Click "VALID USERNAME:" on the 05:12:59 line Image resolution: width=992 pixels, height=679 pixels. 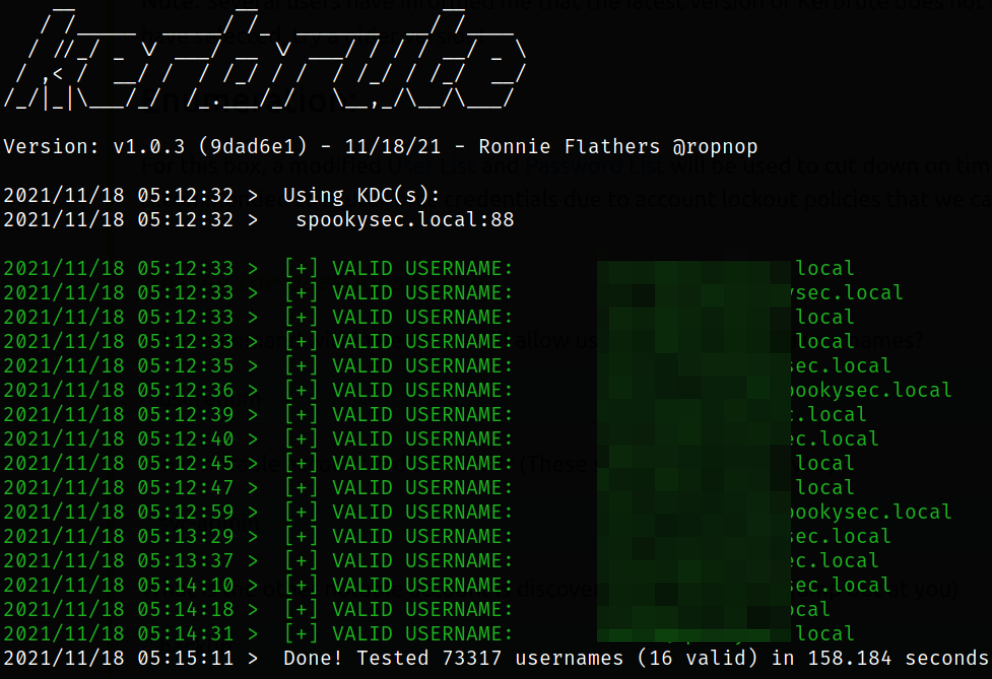[x=422, y=512]
